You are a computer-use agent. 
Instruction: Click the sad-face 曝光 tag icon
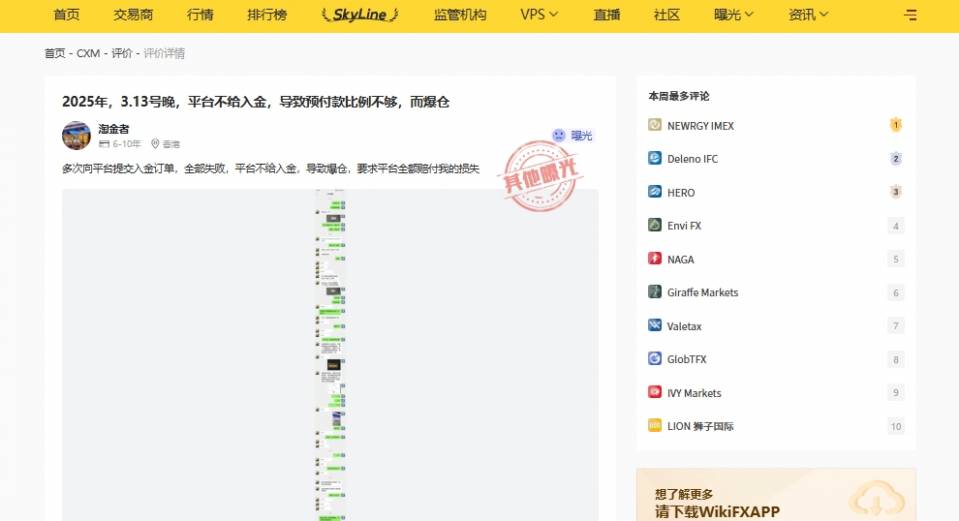(x=558, y=135)
